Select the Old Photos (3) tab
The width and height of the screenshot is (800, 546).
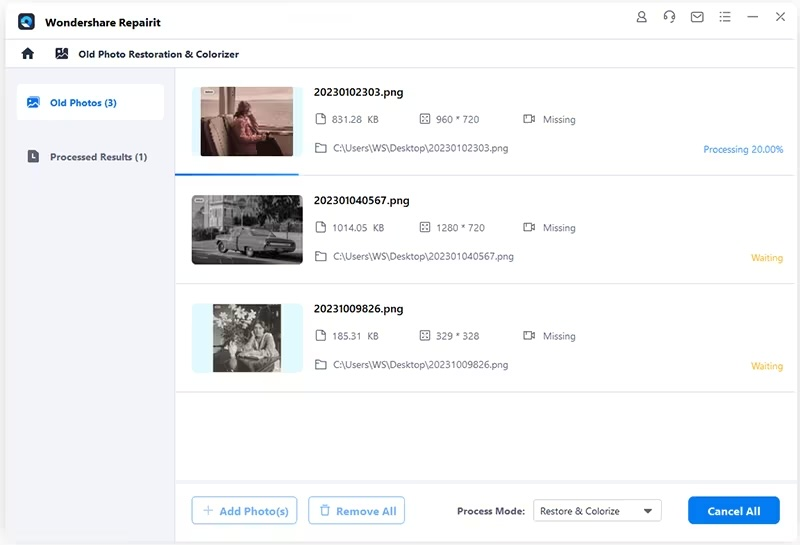pos(90,103)
